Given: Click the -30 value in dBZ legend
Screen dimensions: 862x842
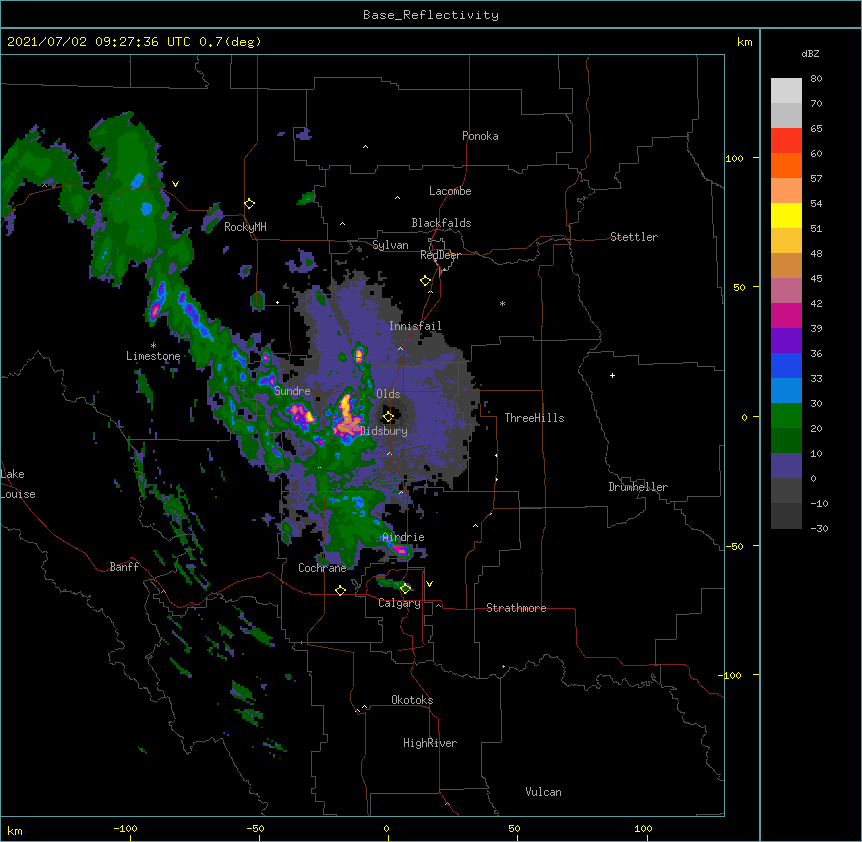Looking at the screenshot, I should (819, 528).
